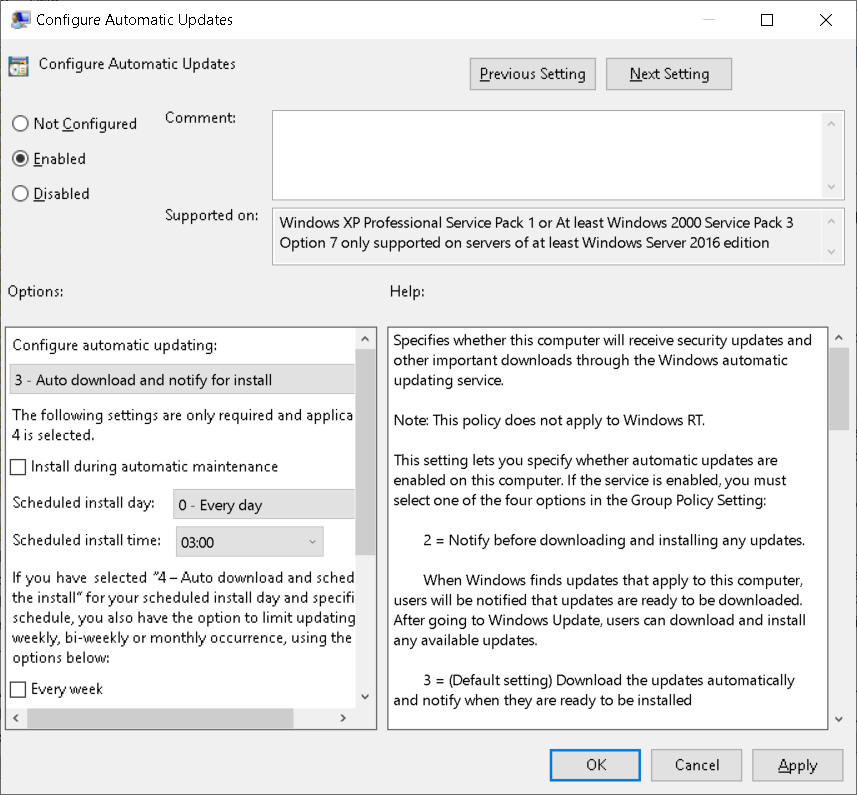Image resolution: width=857 pixels, height=795 pixels.
Task: Click the Previous Setting button
Action: [x=532, y=73]
